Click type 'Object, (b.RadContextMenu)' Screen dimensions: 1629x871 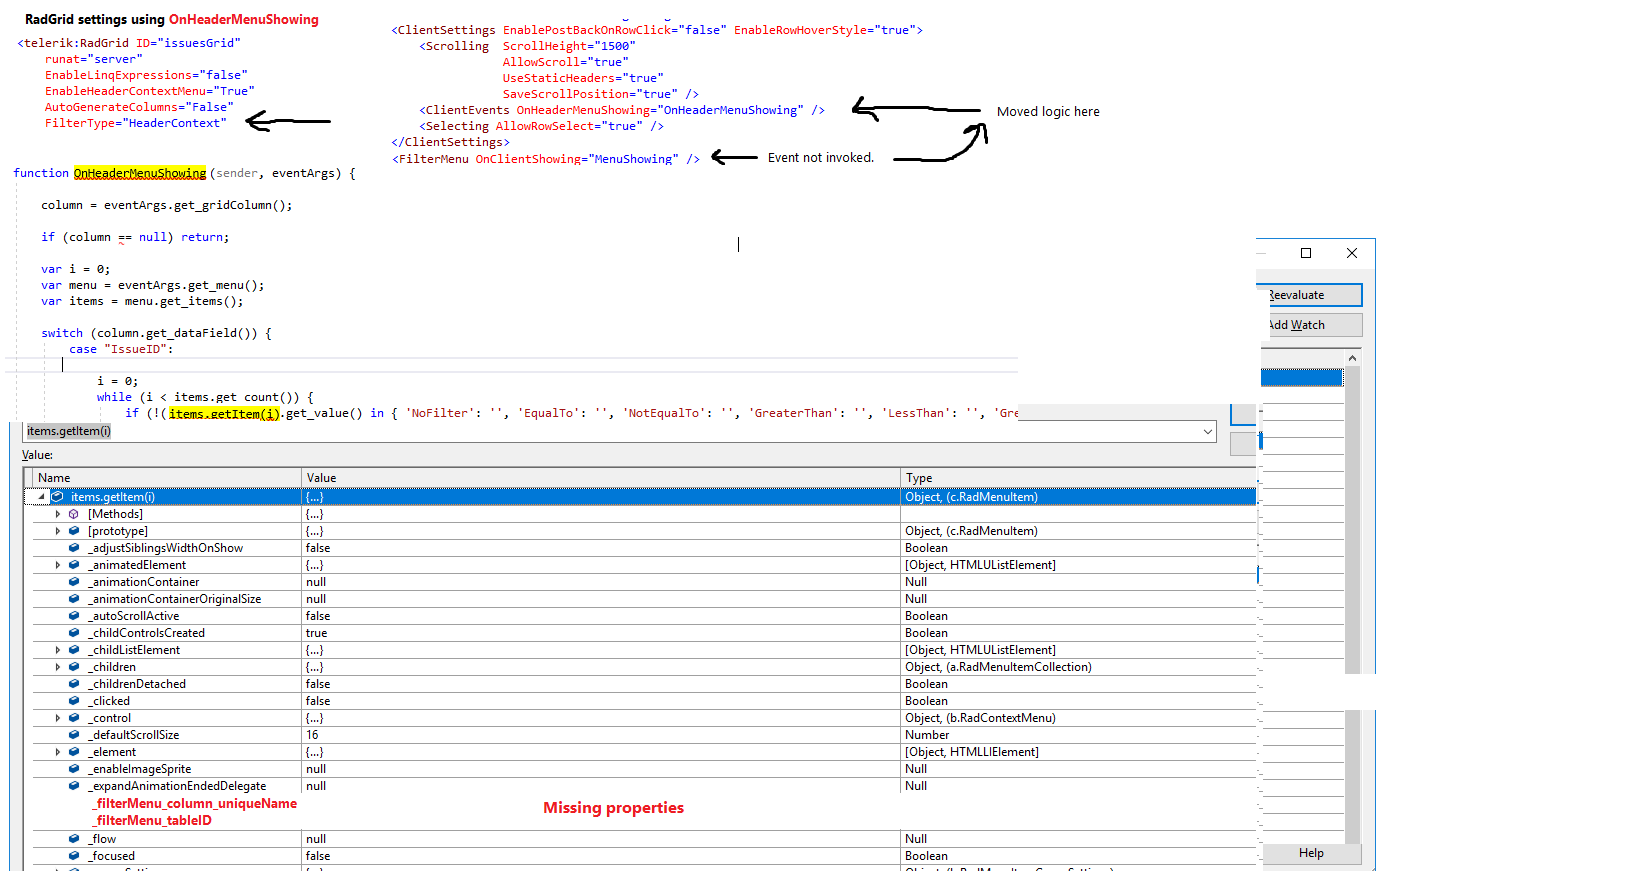click(980, 718)
